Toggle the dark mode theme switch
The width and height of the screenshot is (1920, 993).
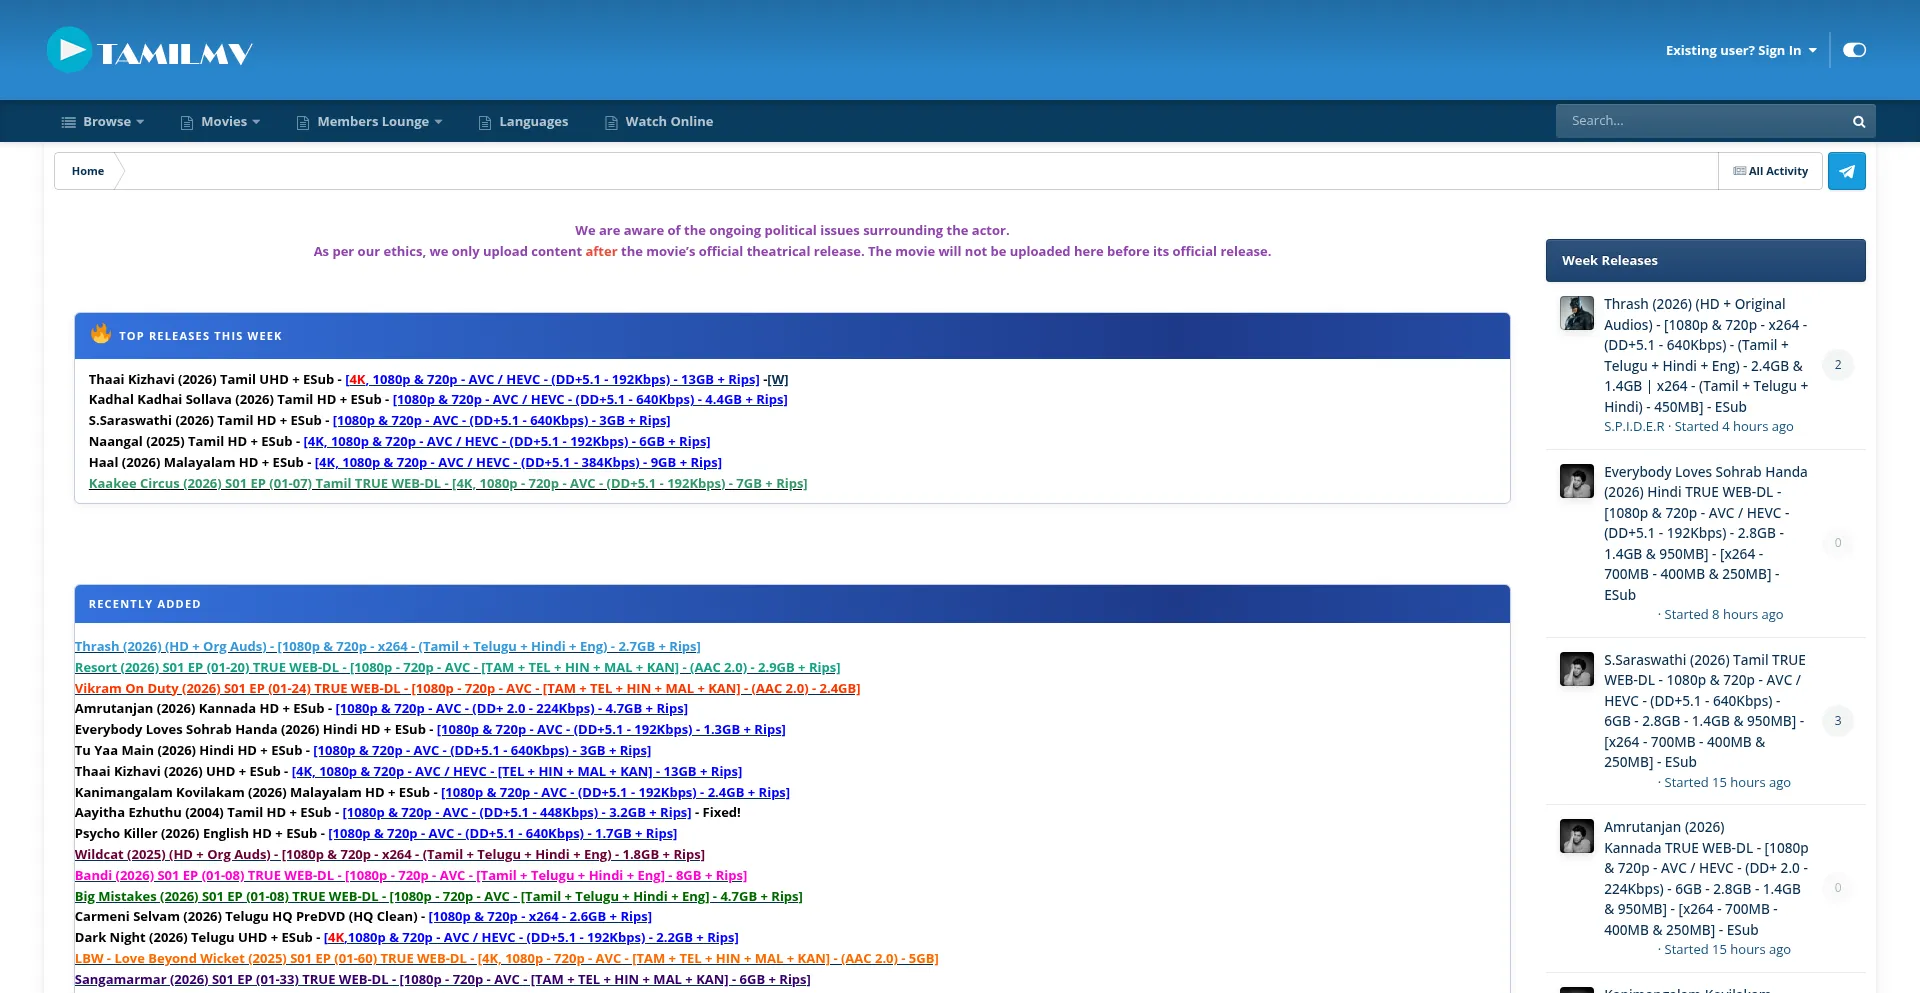point(1854,50)
